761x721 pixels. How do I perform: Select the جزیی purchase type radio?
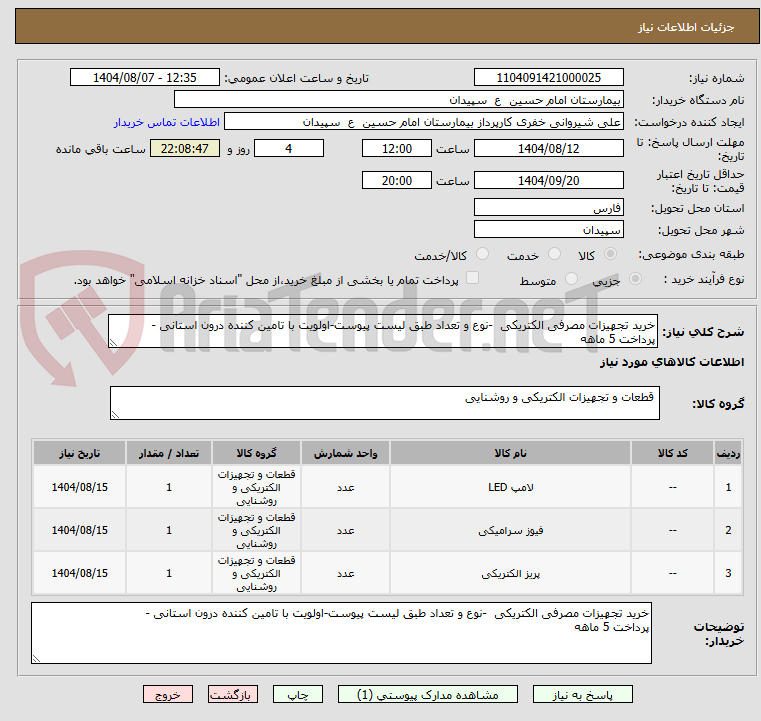(635, 279)
